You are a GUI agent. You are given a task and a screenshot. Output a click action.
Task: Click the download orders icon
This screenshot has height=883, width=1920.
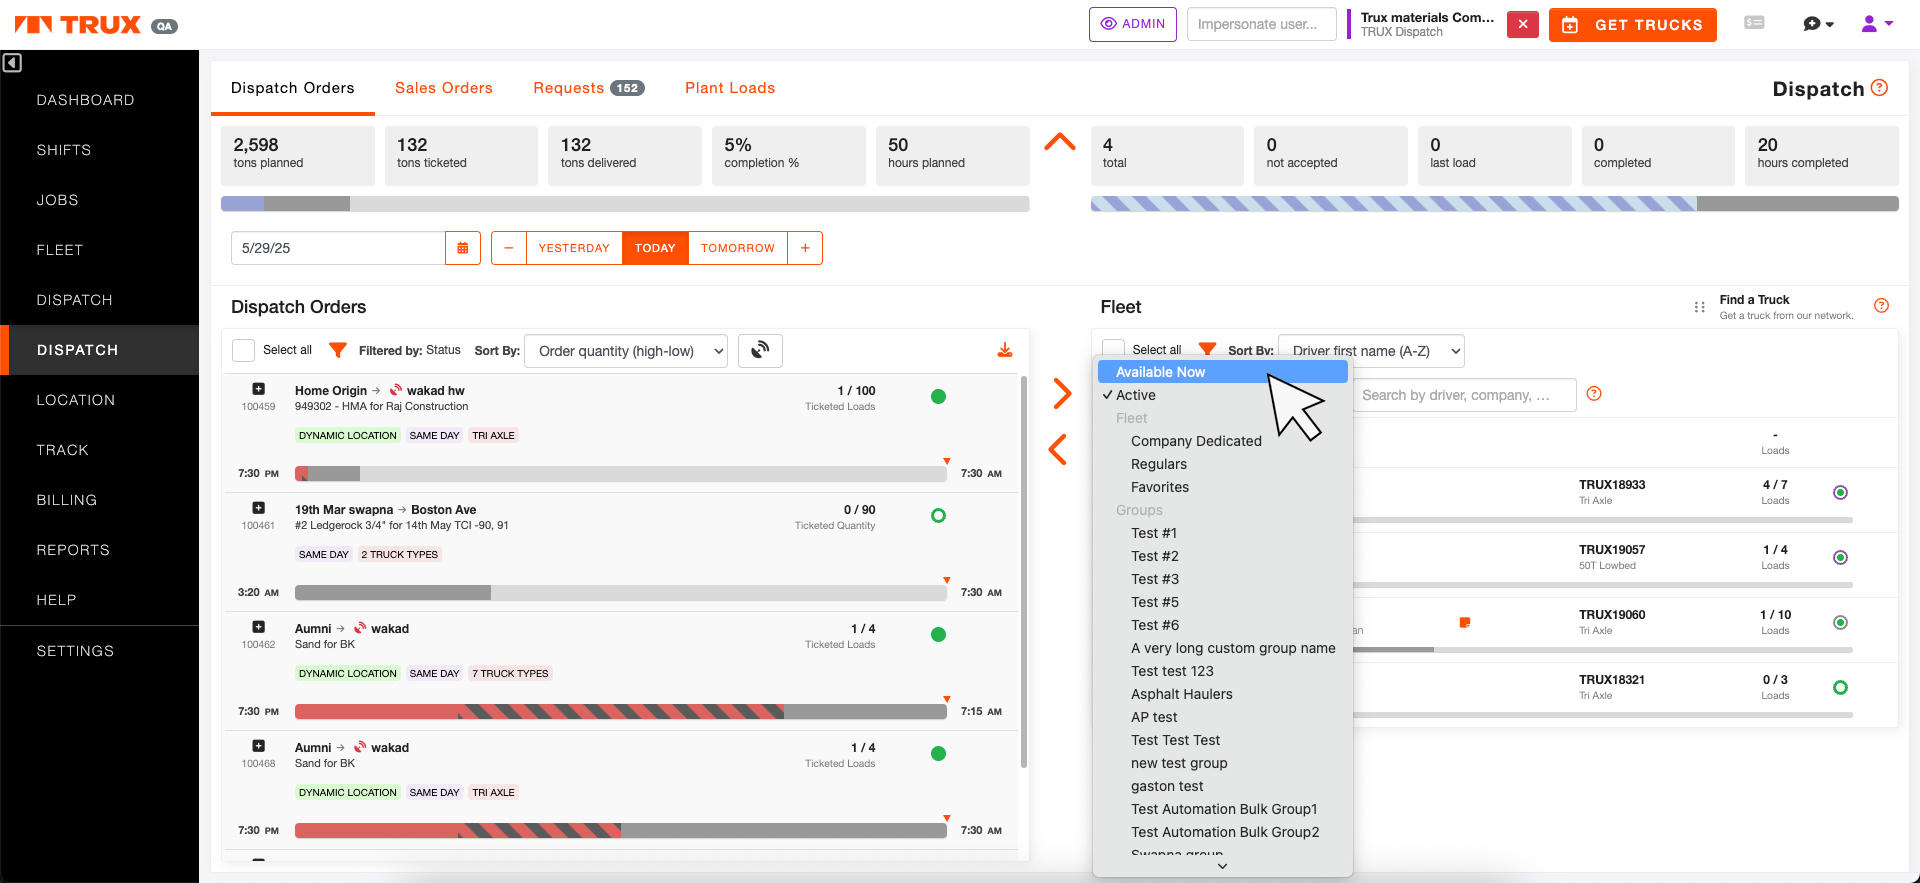click(x=1004, y=350)
